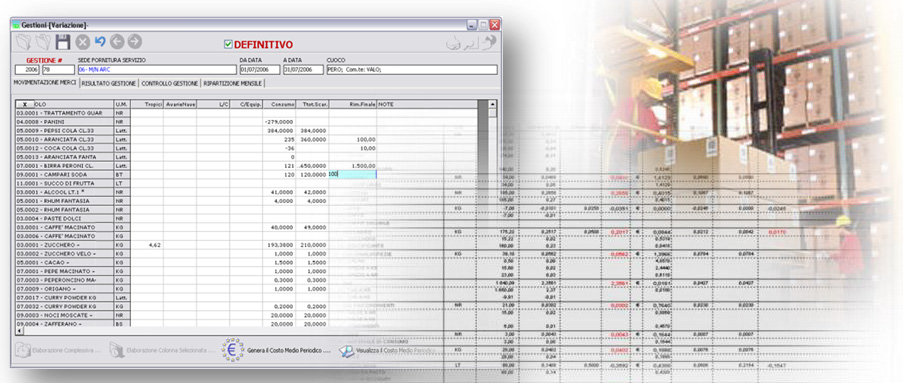Click Genera il Costo Medio Periodico
The width and height of the screenshot is (903, 383).
[x=289, y=350]
